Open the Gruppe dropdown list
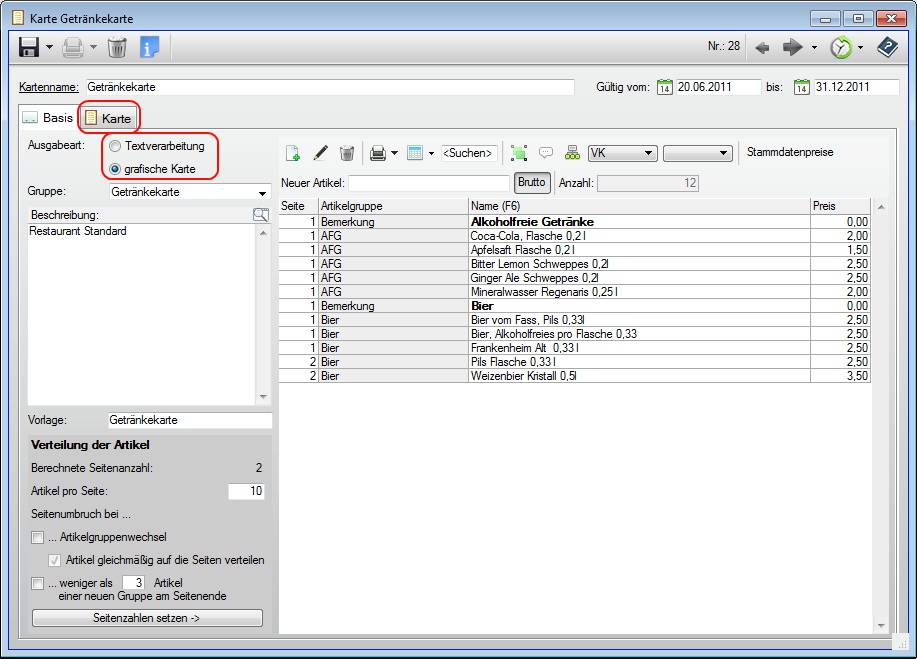 263,192
